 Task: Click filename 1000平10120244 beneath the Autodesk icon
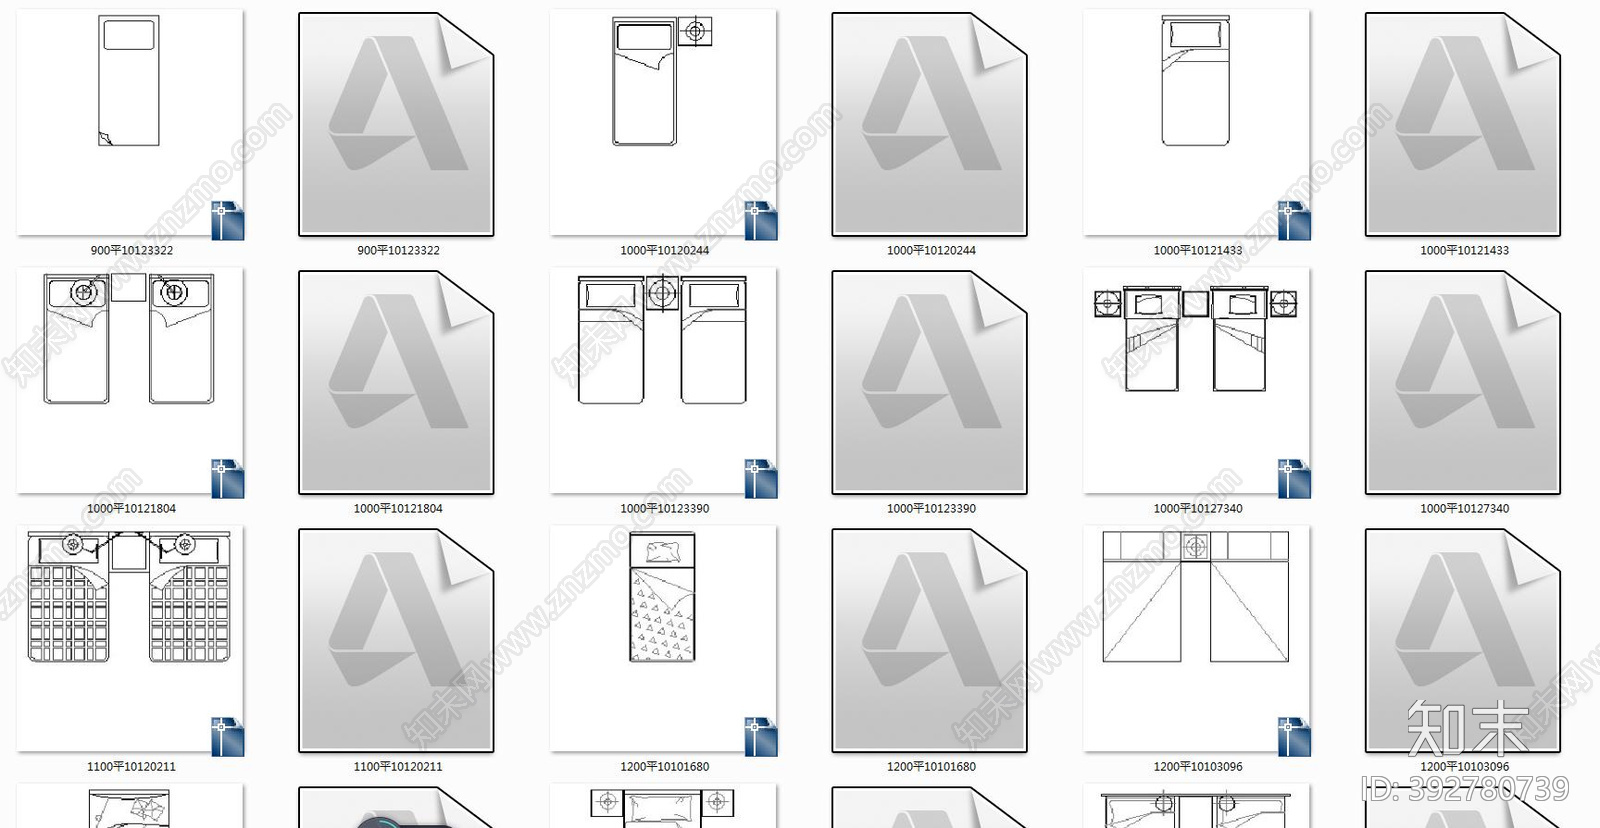931,250
